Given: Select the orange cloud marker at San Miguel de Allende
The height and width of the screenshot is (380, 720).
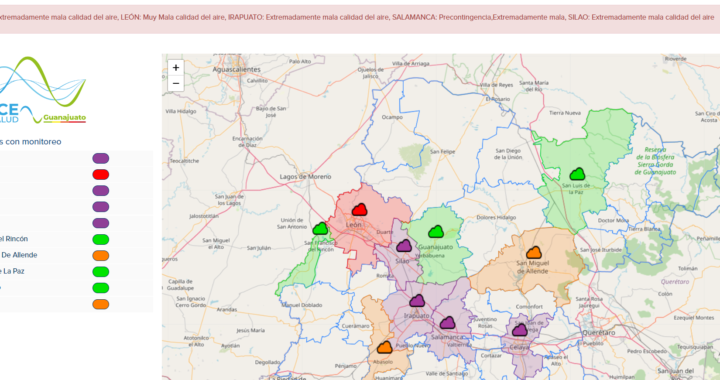Looking at the screenshot, I should pos(534,252).
